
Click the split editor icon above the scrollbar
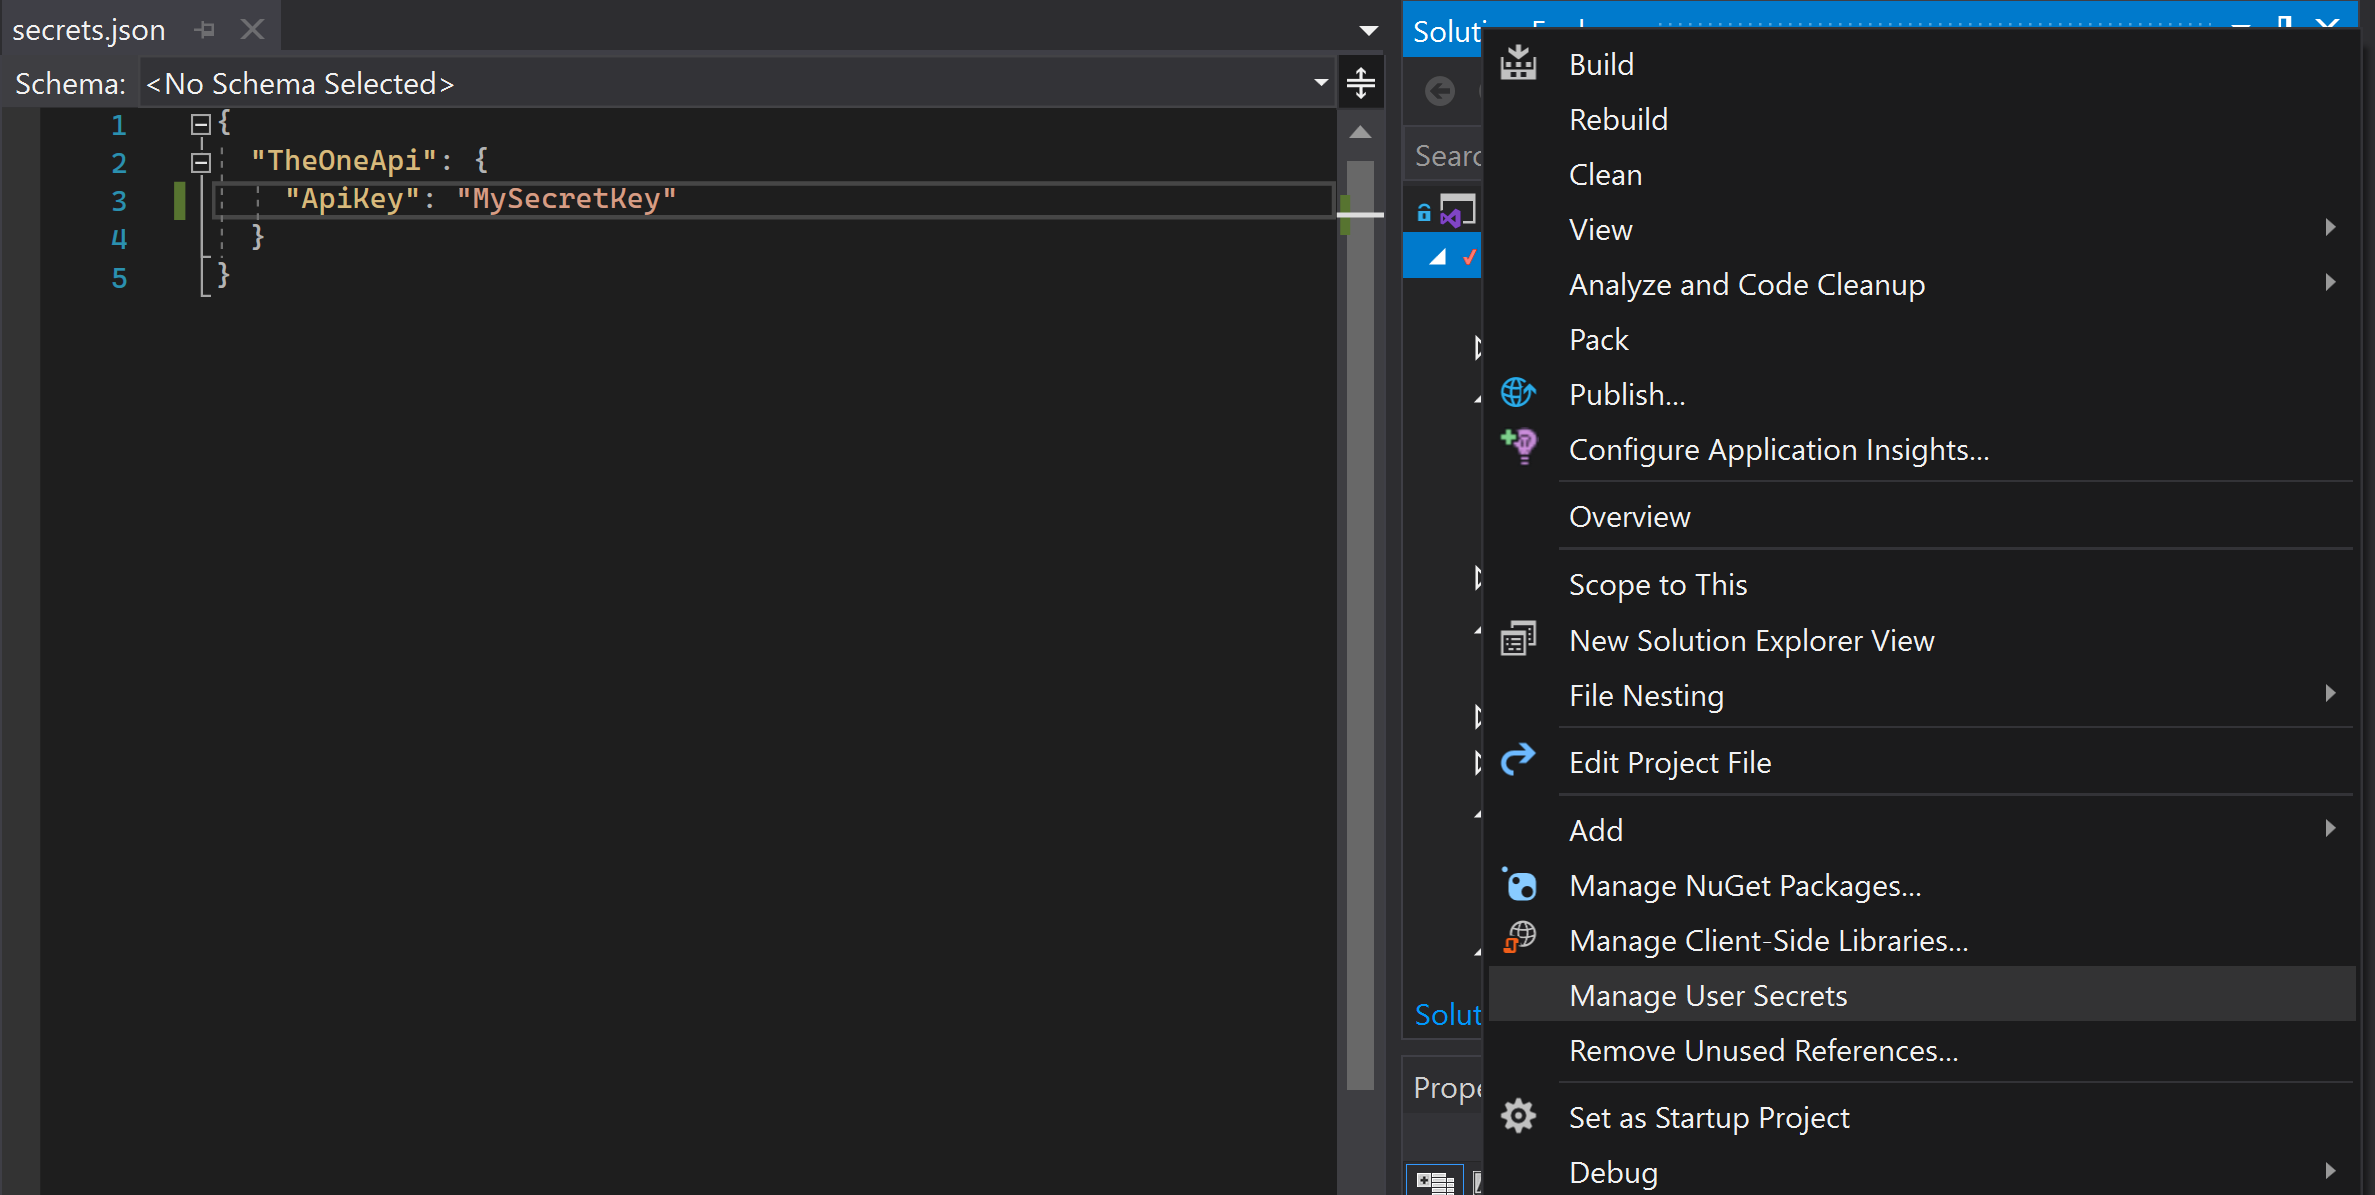click(1361, 82)
